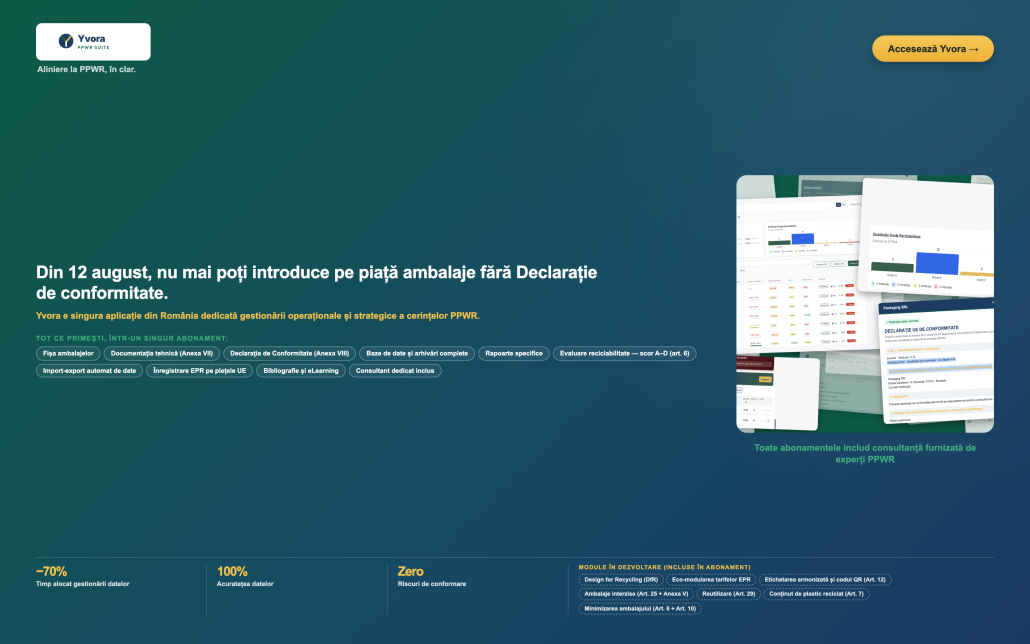The image size is (1030, 644).
Task: Click the text 'Timp alocat gestionării datelor'
Action: 83,584
